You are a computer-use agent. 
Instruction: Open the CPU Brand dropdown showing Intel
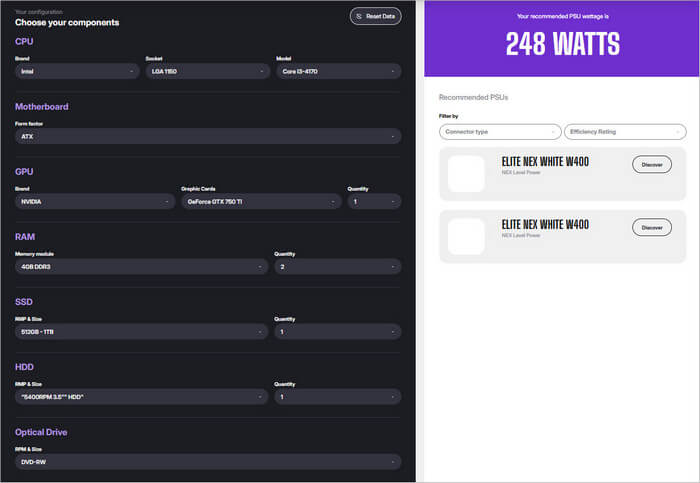[x=77, y=71]
